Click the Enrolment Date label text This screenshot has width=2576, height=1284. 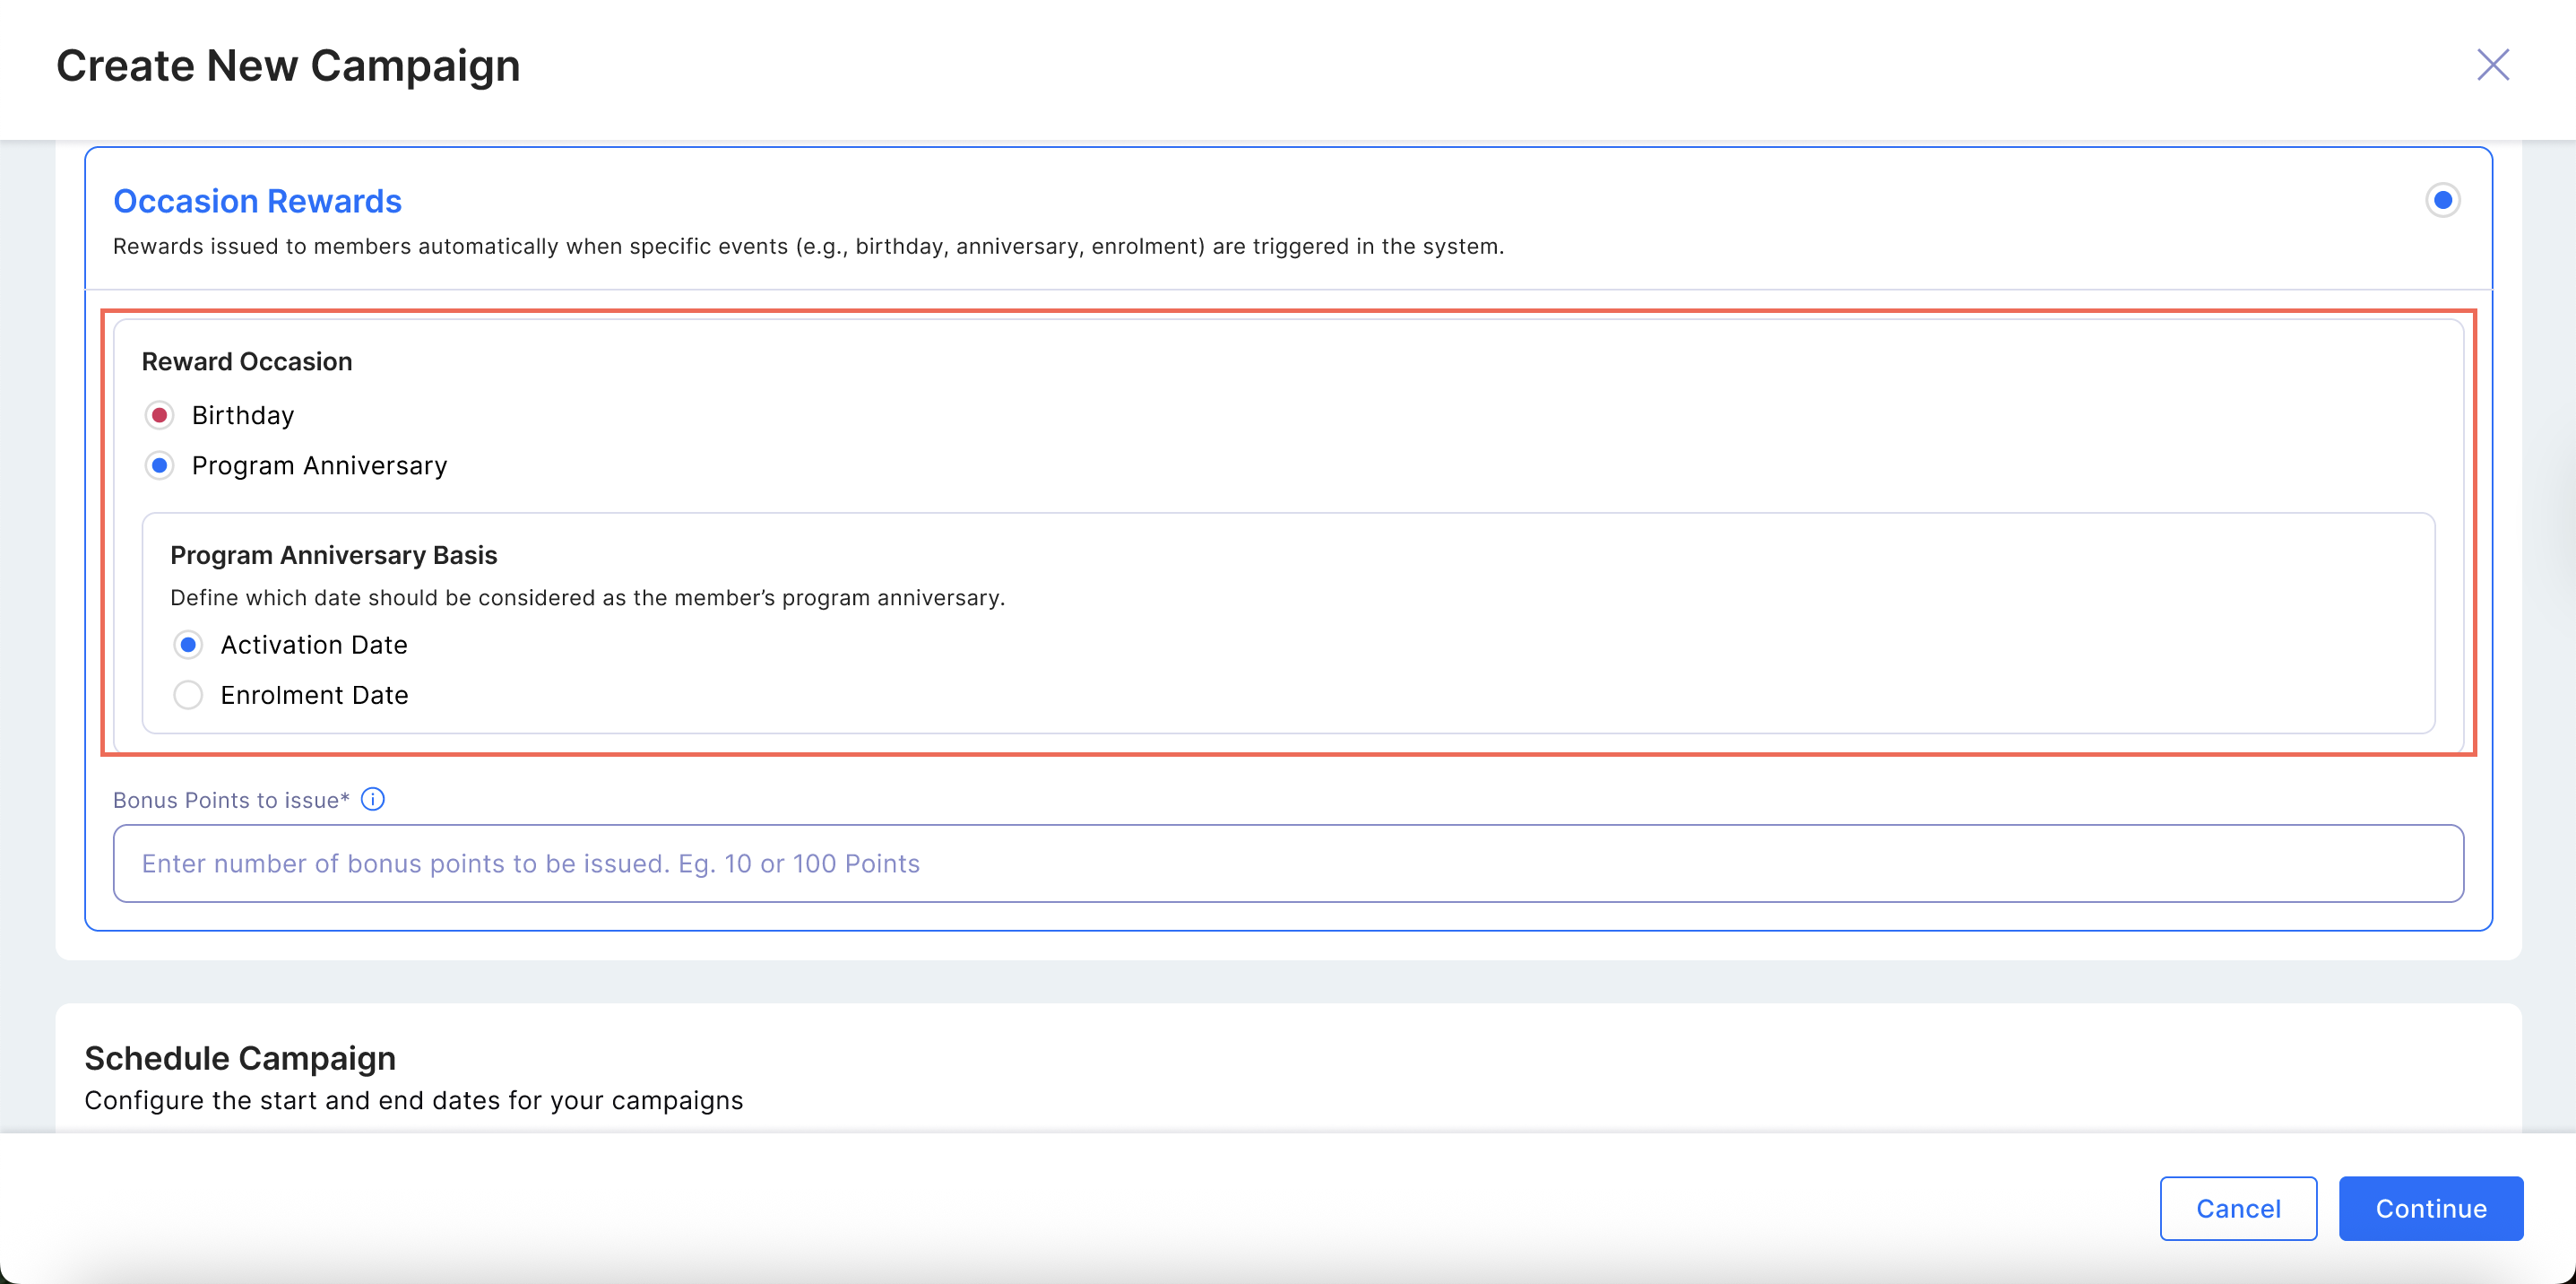pos(314,695)
